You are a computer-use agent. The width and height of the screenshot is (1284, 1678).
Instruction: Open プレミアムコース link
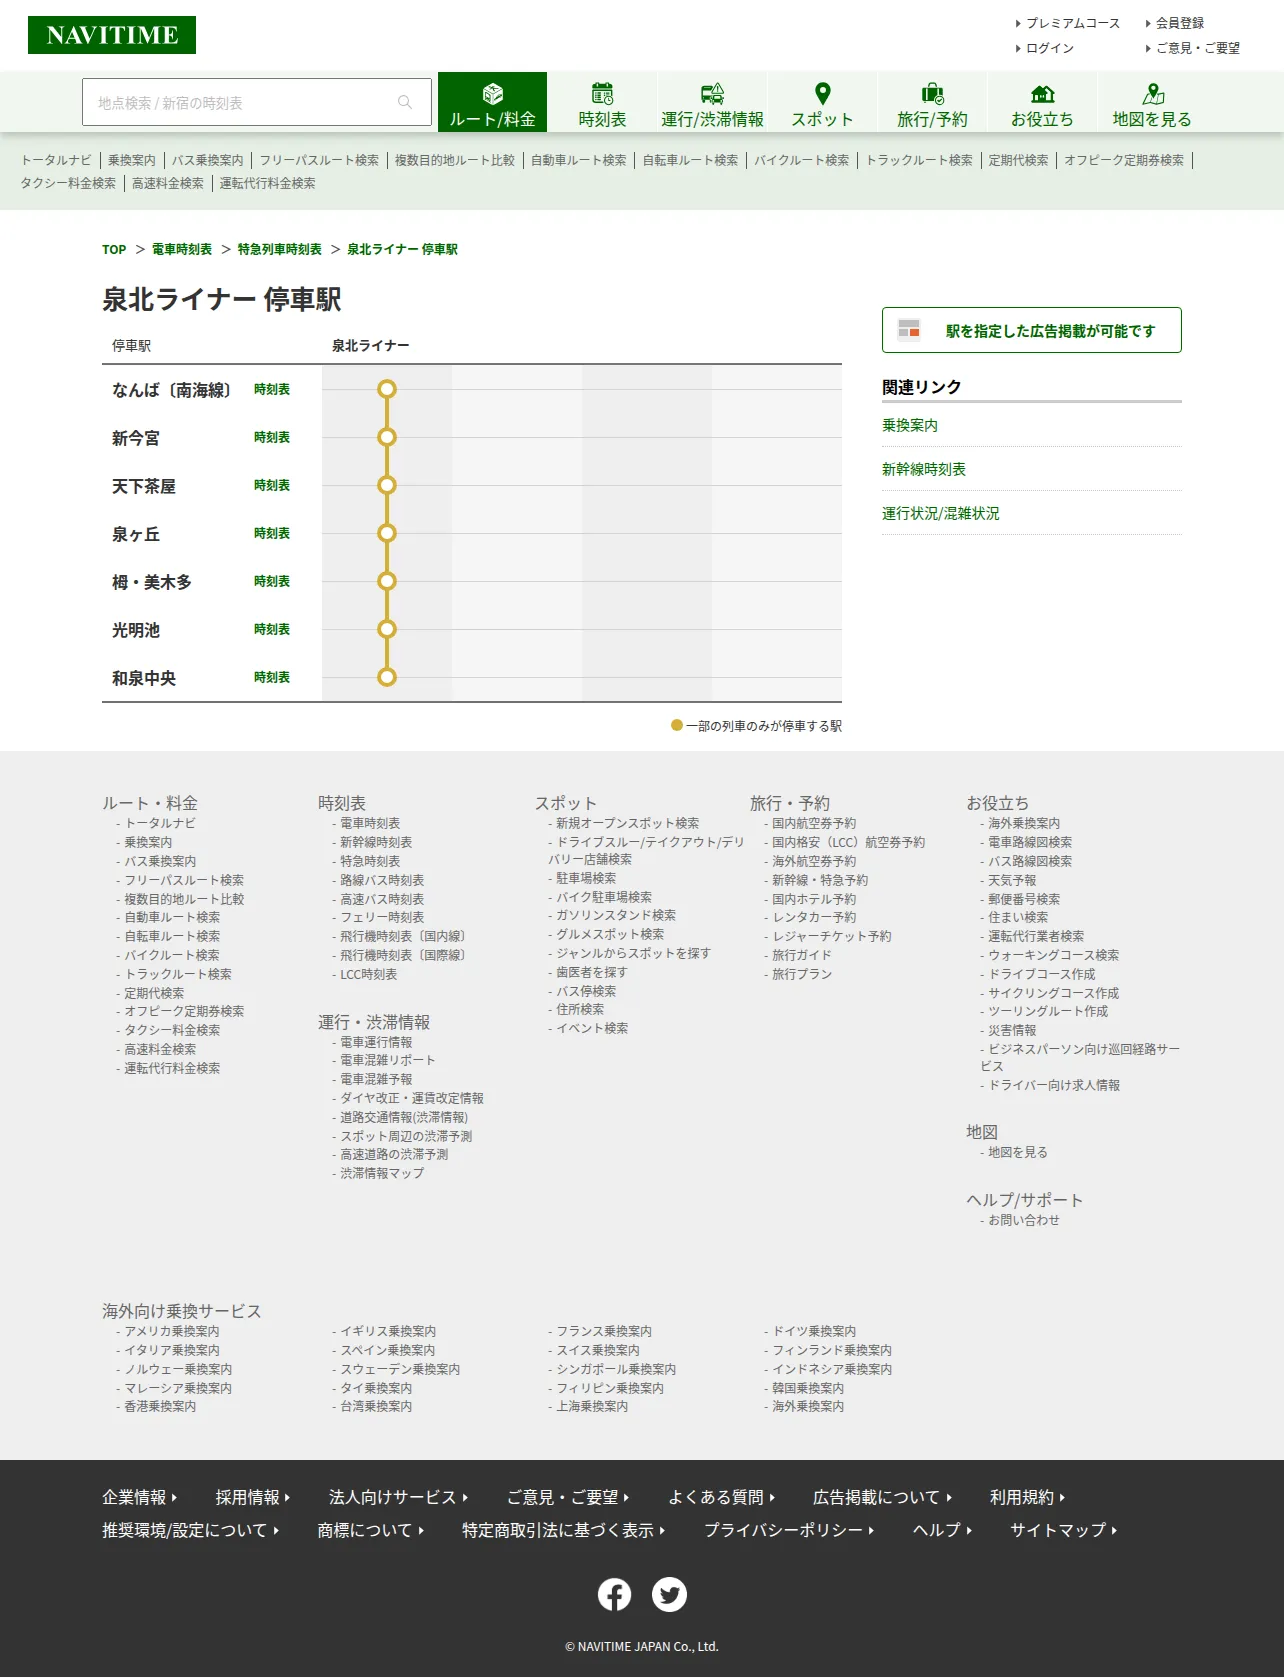tap(1072, 22)
